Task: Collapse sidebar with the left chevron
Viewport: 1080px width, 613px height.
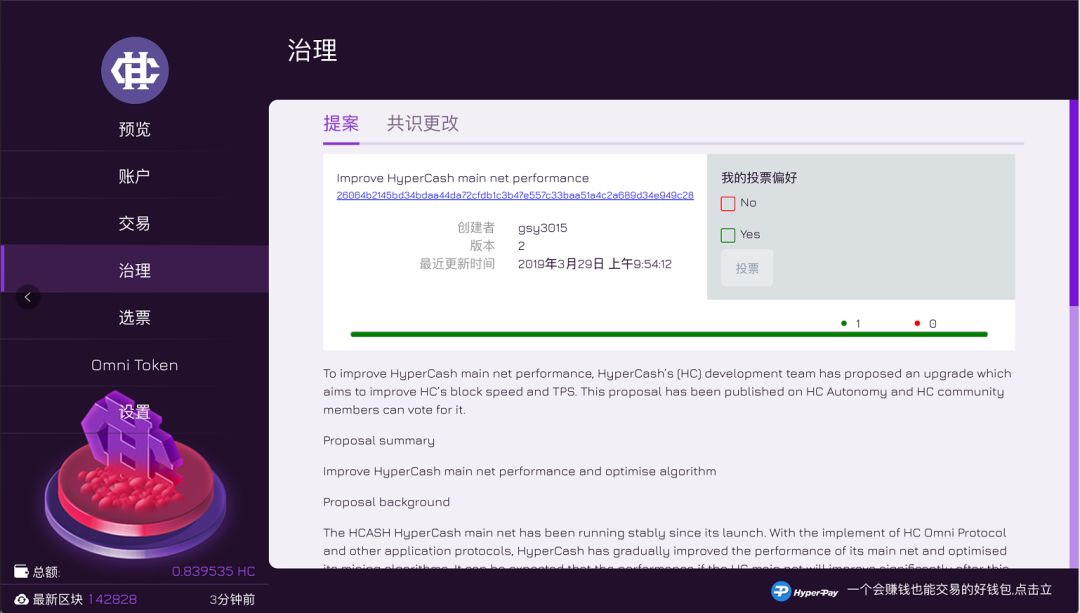Action: click(x=28, y=297)
